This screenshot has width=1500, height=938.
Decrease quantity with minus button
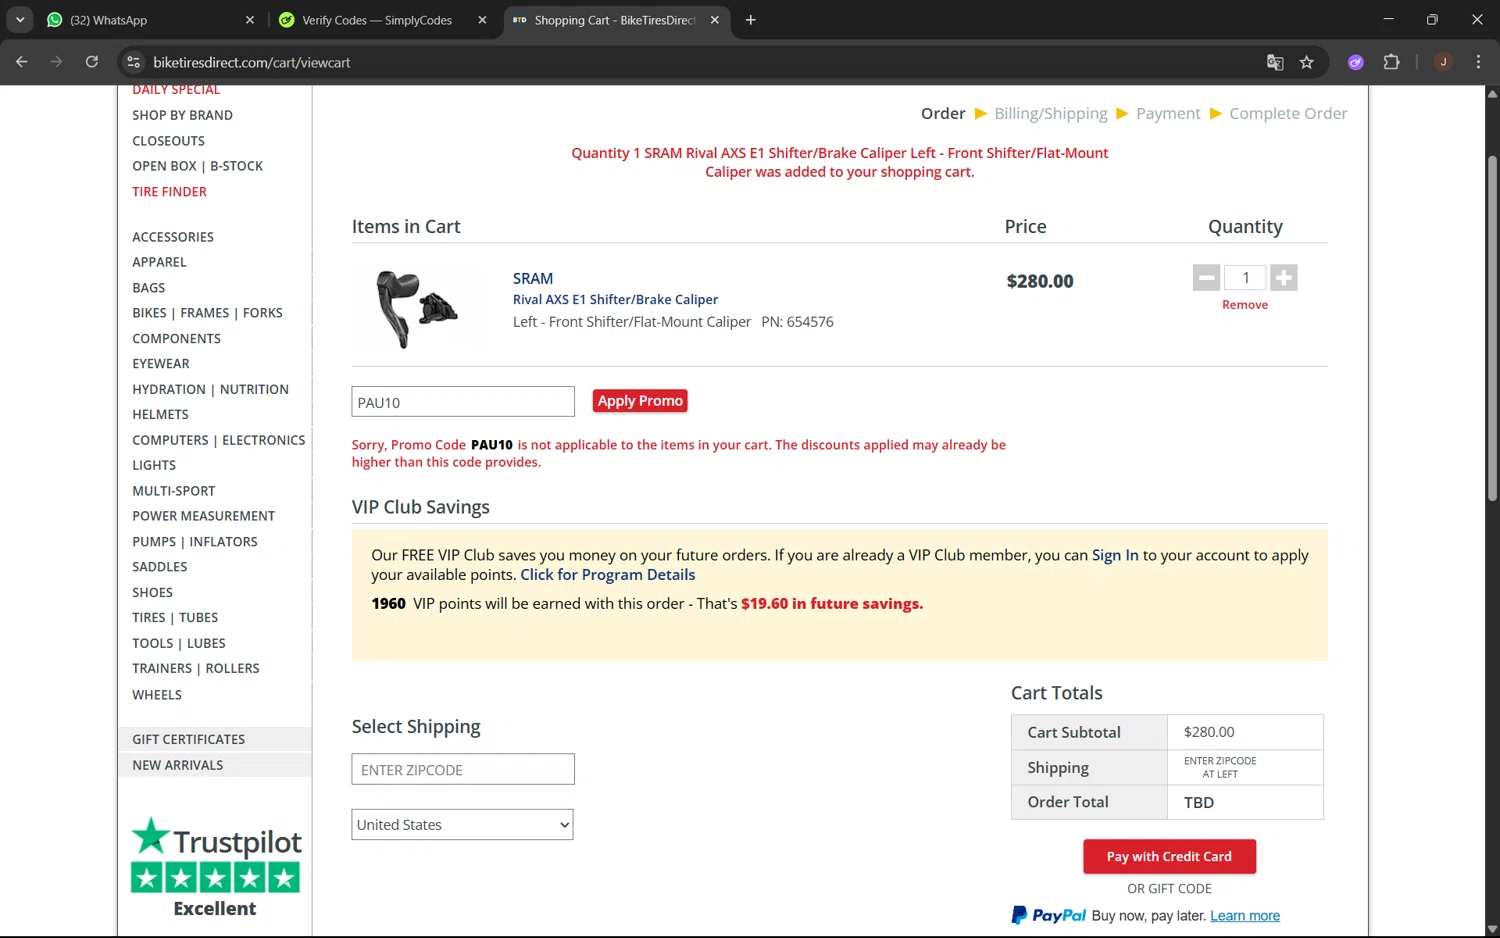[1206, 278]
